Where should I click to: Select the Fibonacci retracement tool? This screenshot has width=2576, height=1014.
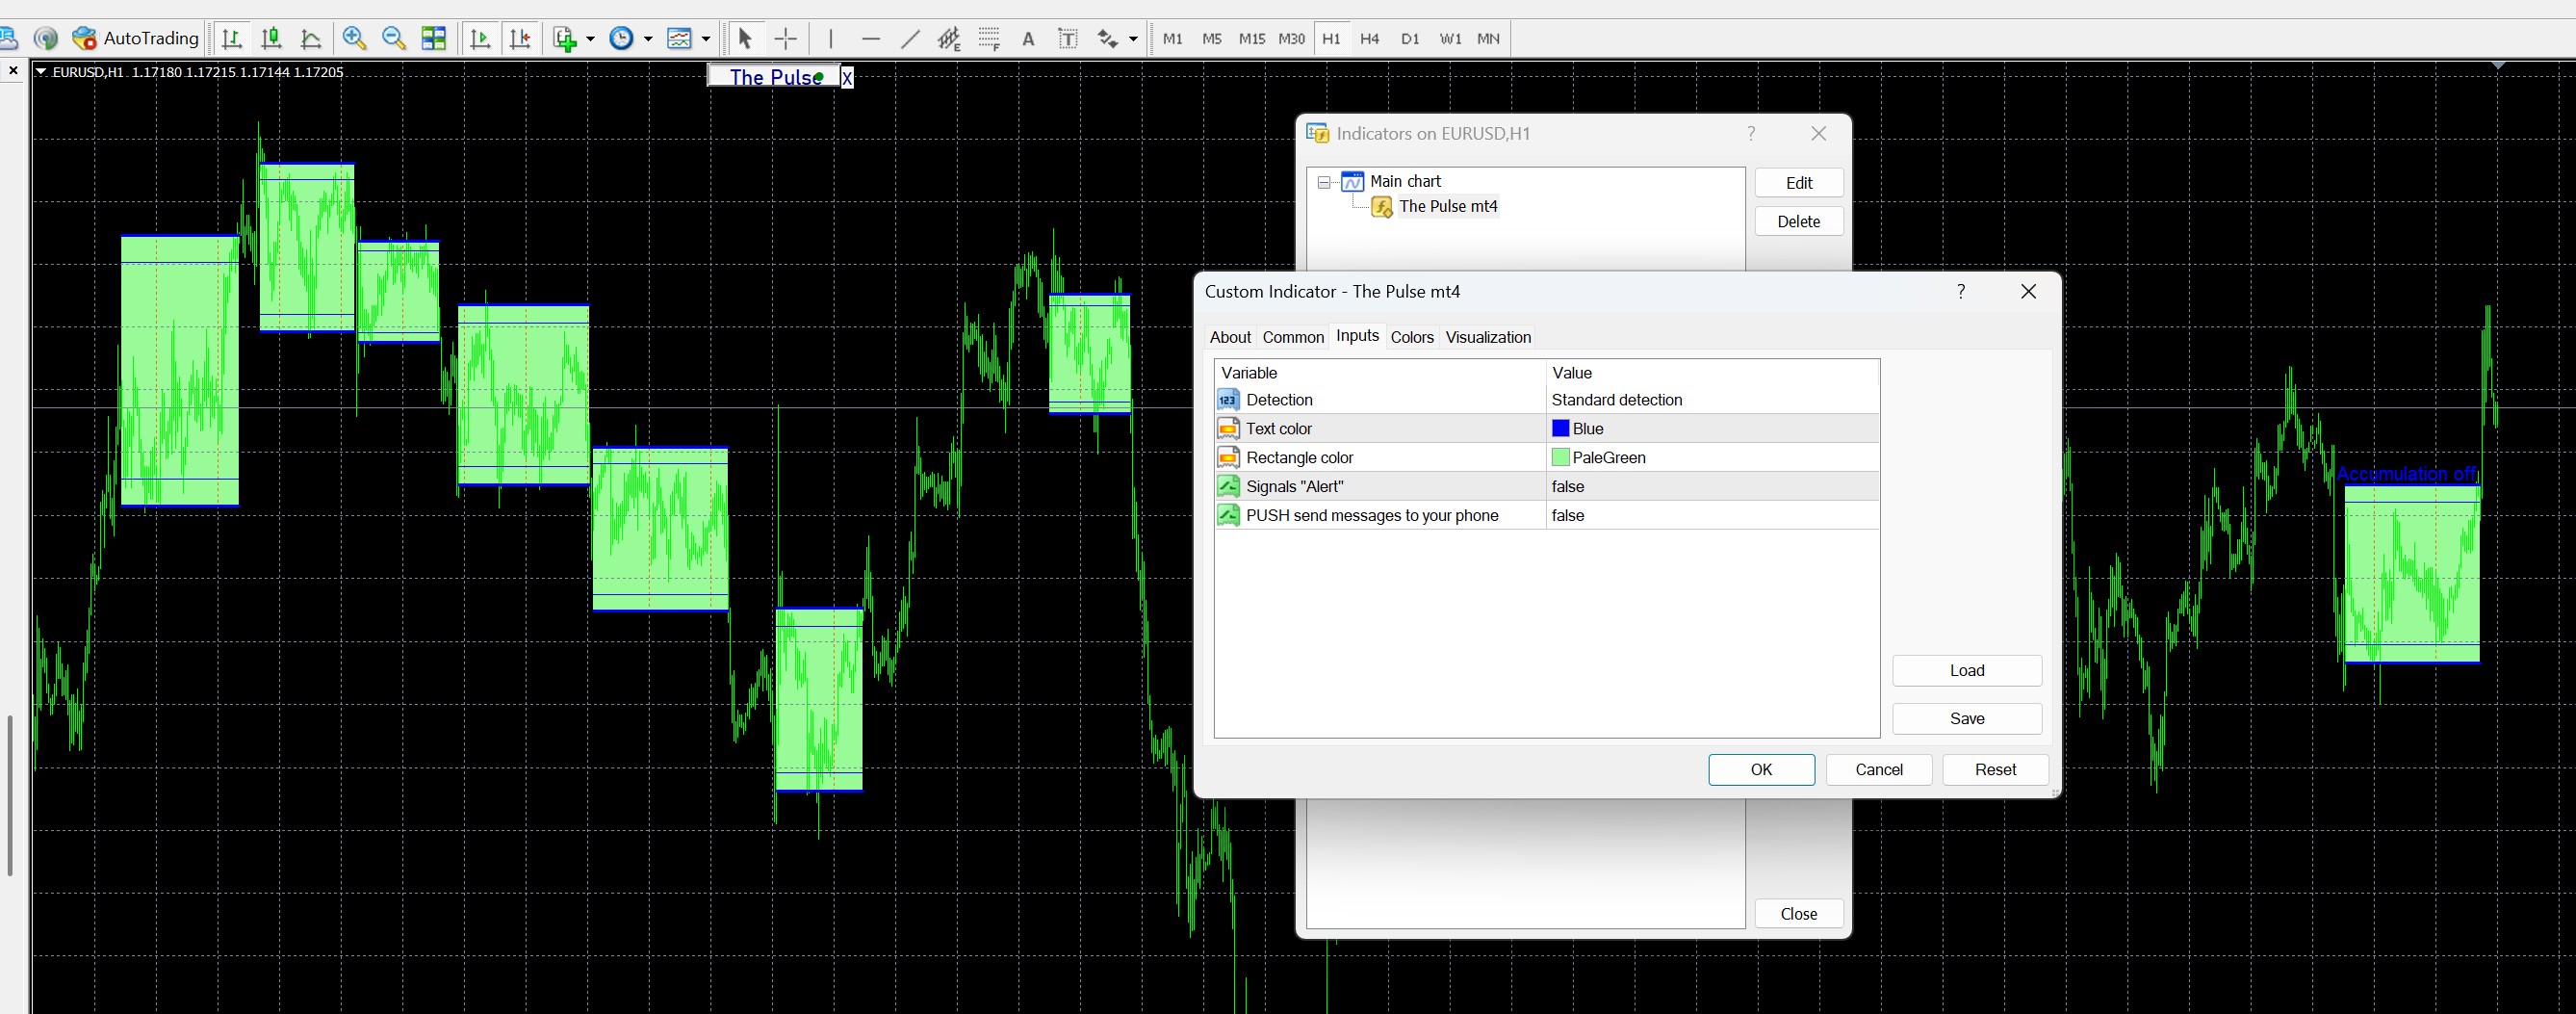(989, 39)
